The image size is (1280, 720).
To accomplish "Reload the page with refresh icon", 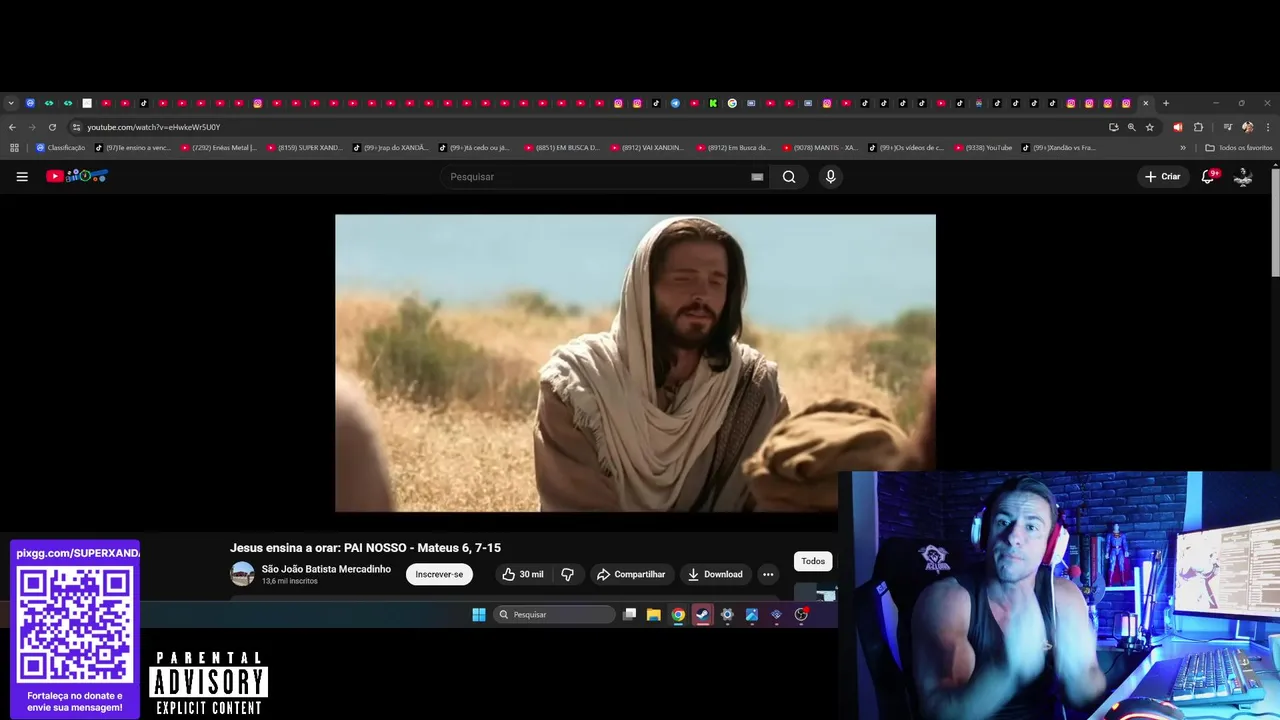I will click(52, 127).
